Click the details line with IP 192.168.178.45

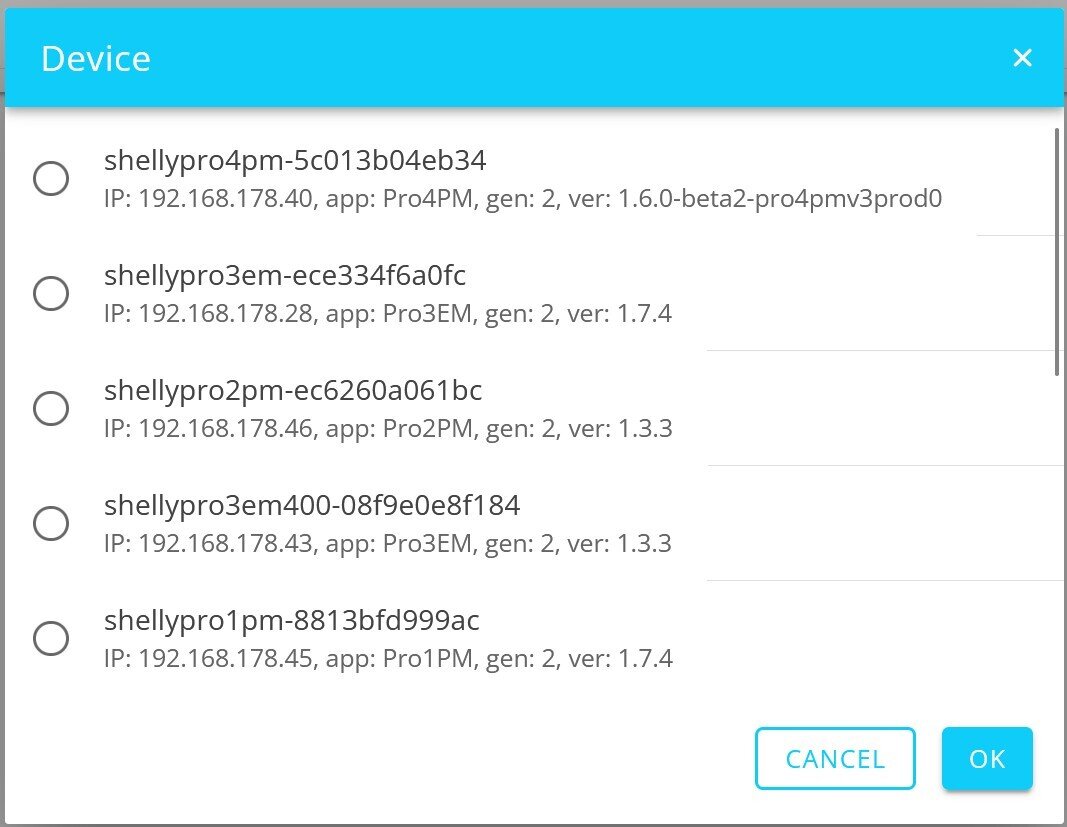coord(388,659)
